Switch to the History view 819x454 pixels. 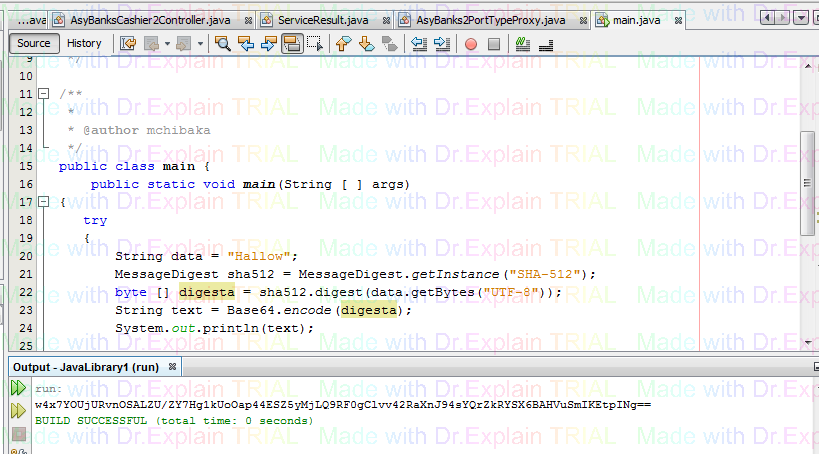84,43
